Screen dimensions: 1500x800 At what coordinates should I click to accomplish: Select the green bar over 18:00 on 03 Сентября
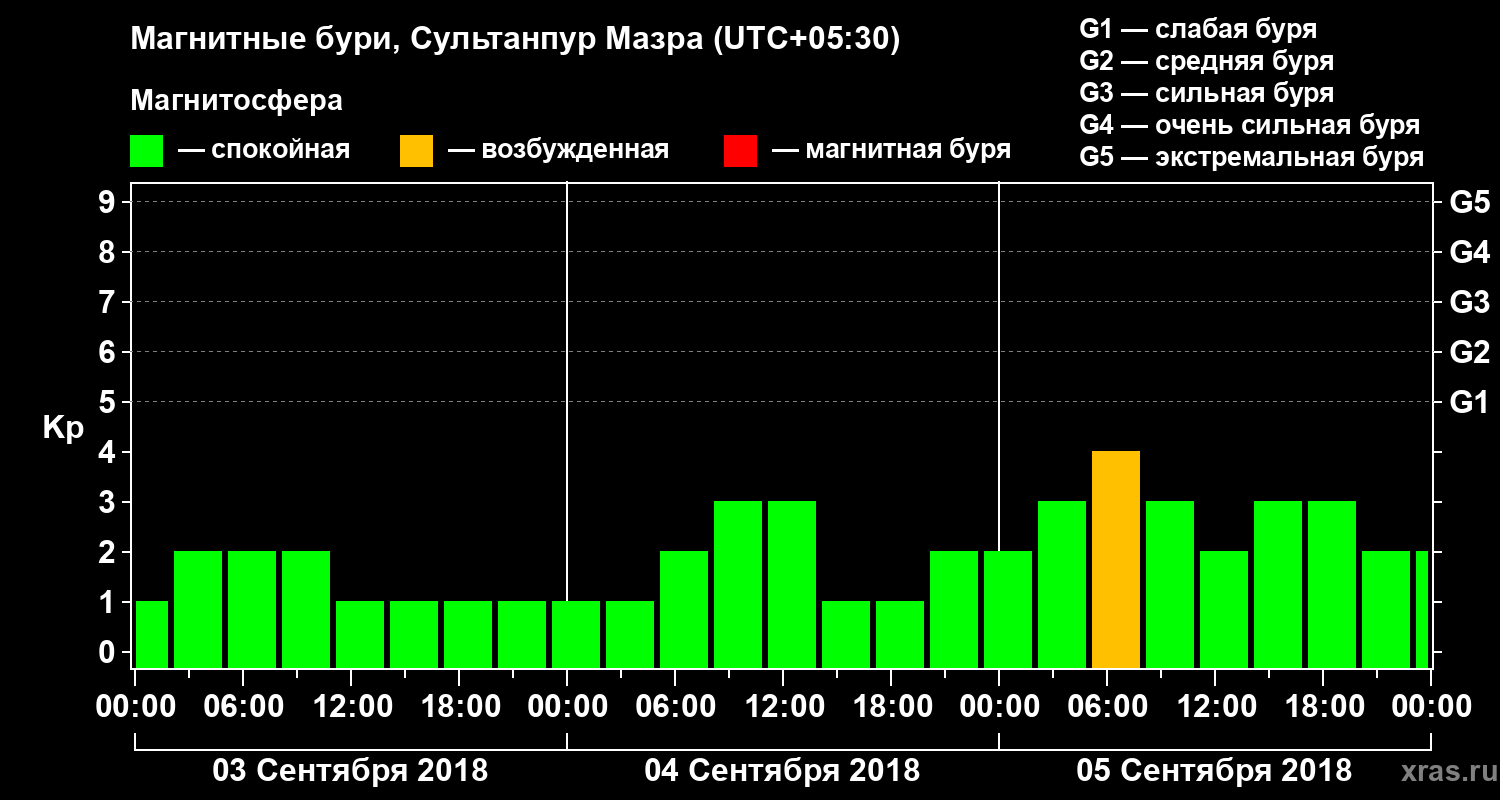click(x=468, y=635)
